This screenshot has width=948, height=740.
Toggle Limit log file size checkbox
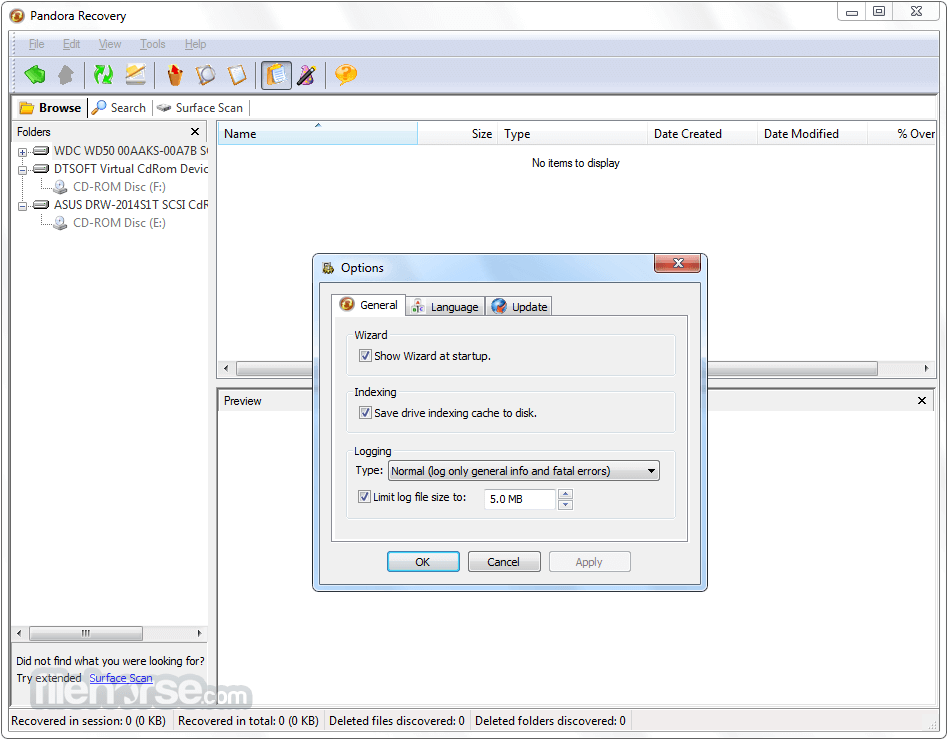click(x=364, y=497)
